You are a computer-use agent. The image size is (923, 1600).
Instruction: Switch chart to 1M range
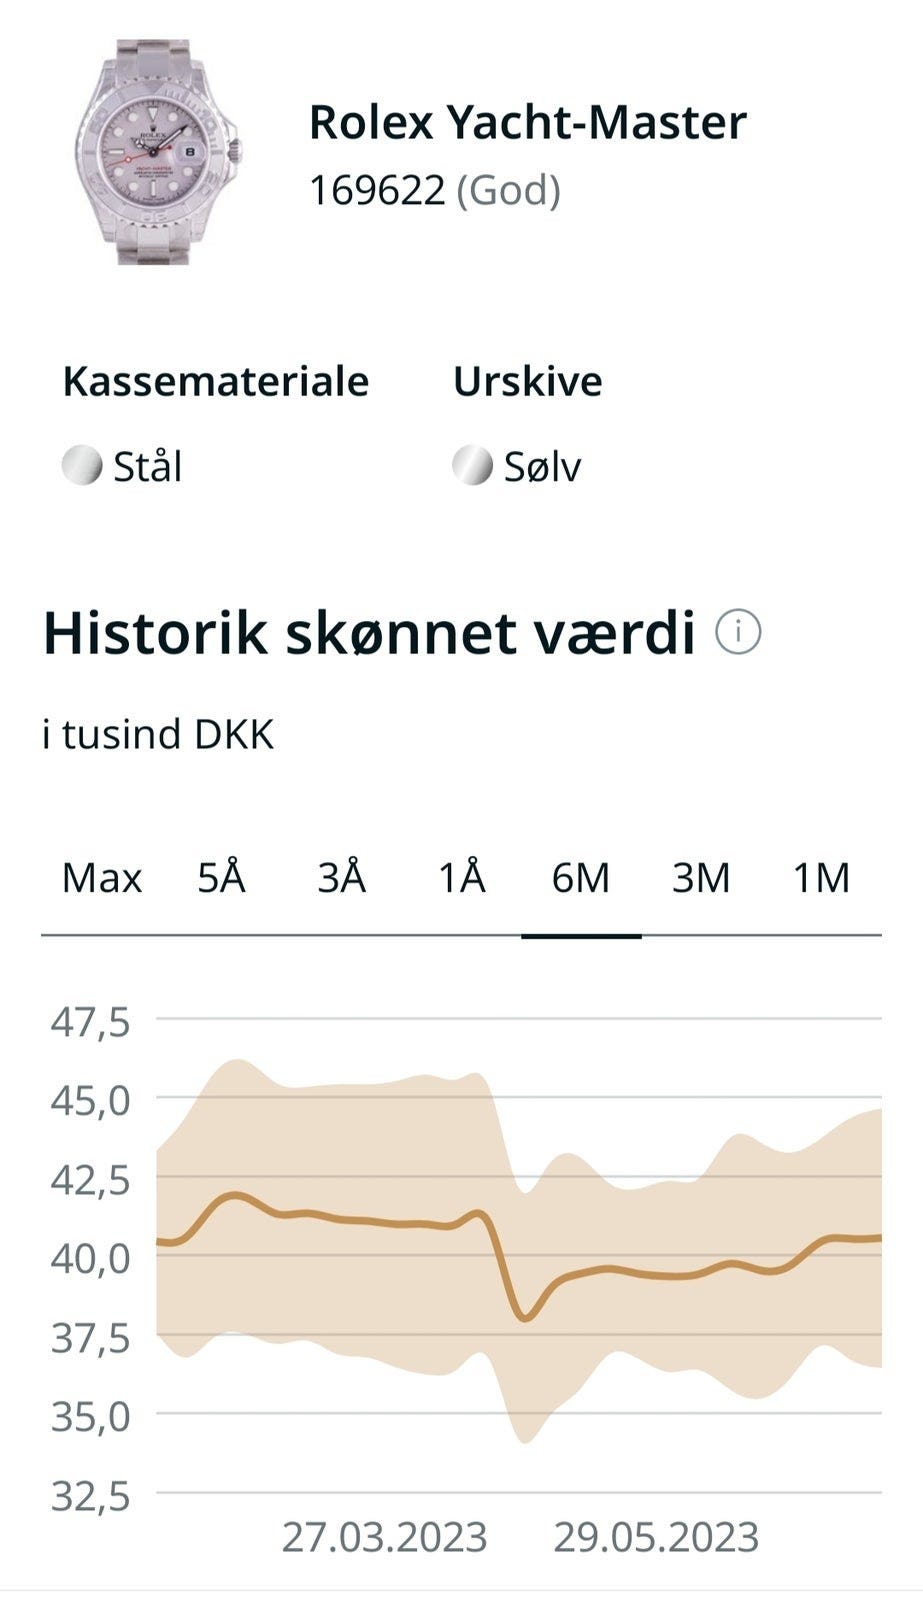pos(821,878)
